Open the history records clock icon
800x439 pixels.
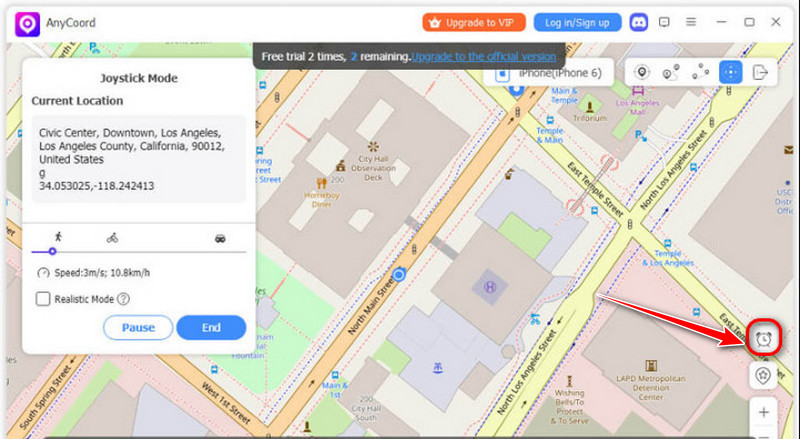[763, 338]
